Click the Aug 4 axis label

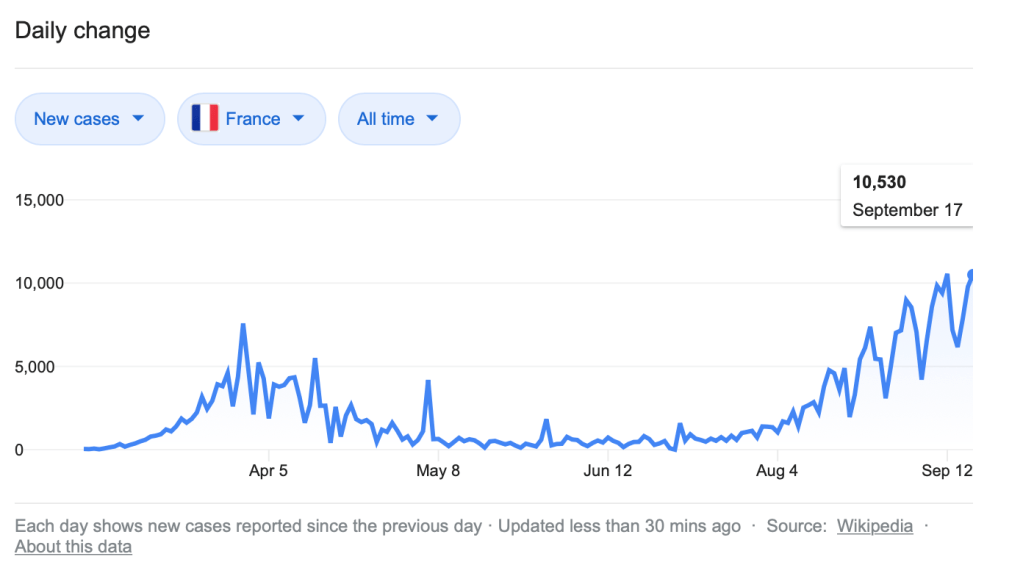(777, 470)
